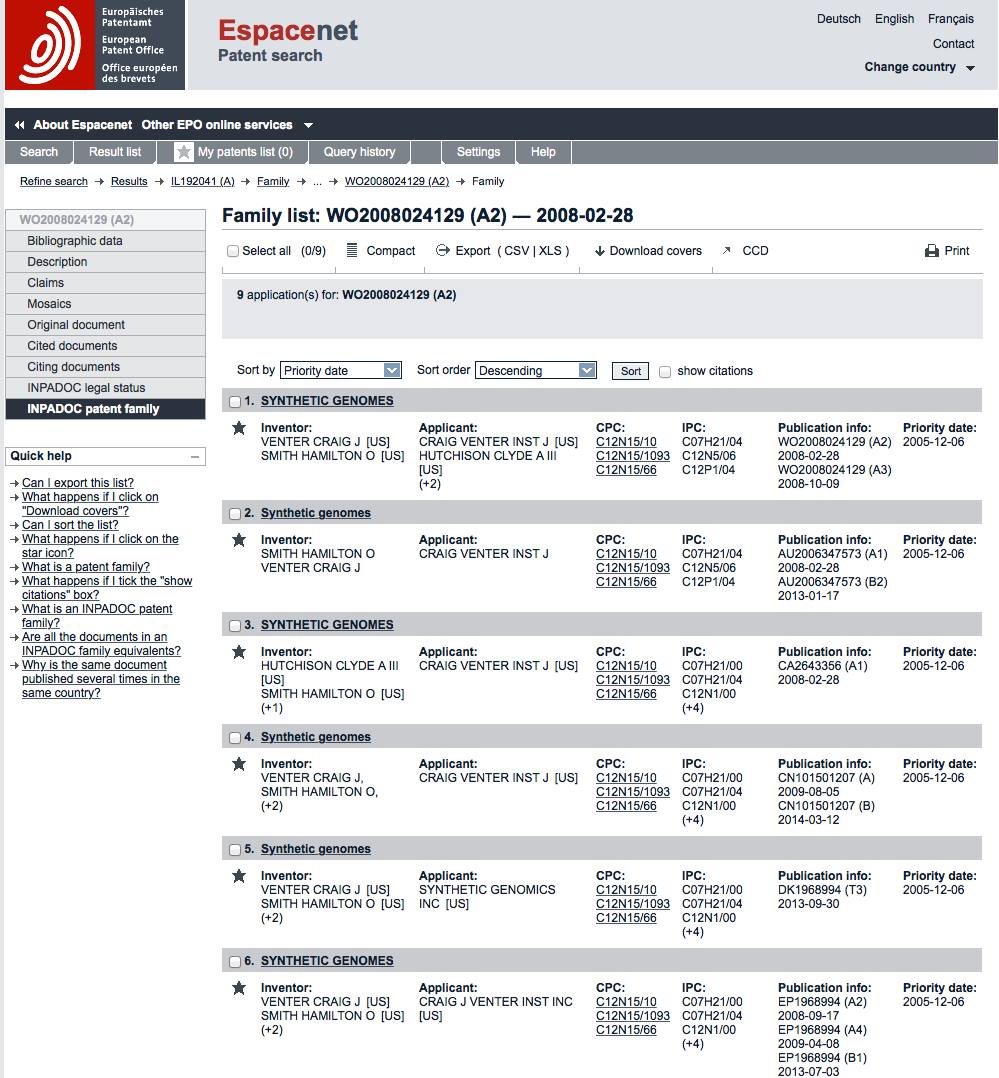Switch language to English
Image resolution: width=999 pixels, height=1078 pixels.
(x=894, y=19)
